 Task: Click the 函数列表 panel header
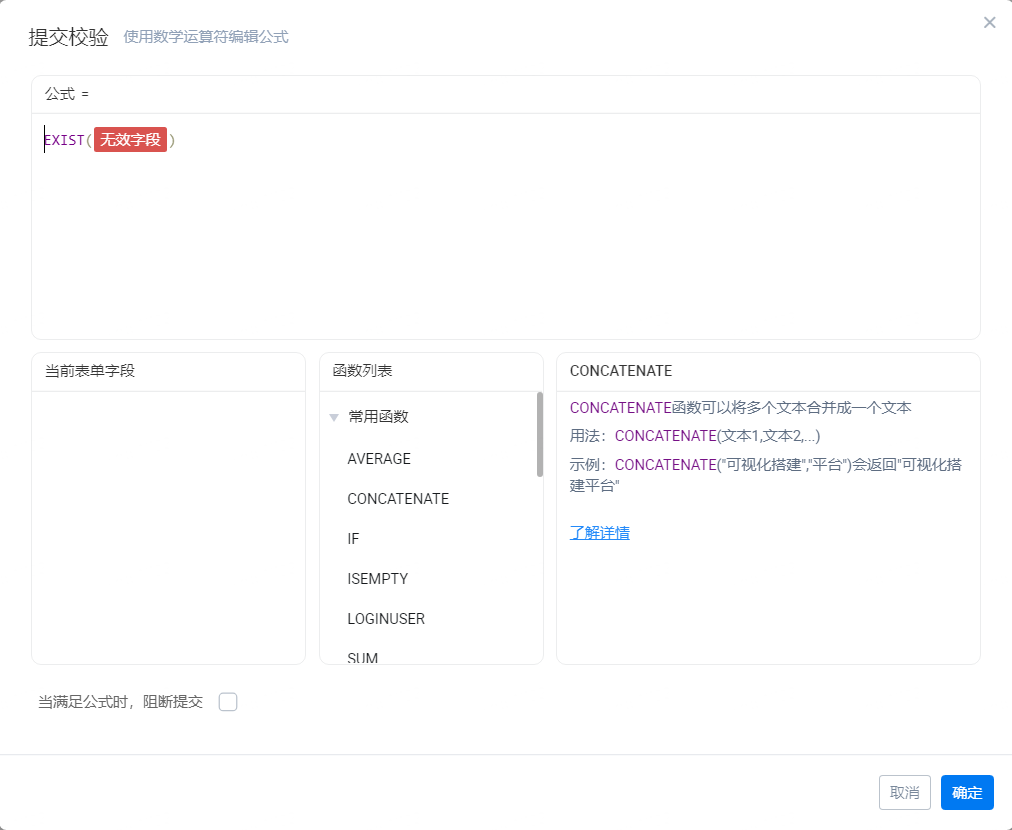(x=431, y=371)
